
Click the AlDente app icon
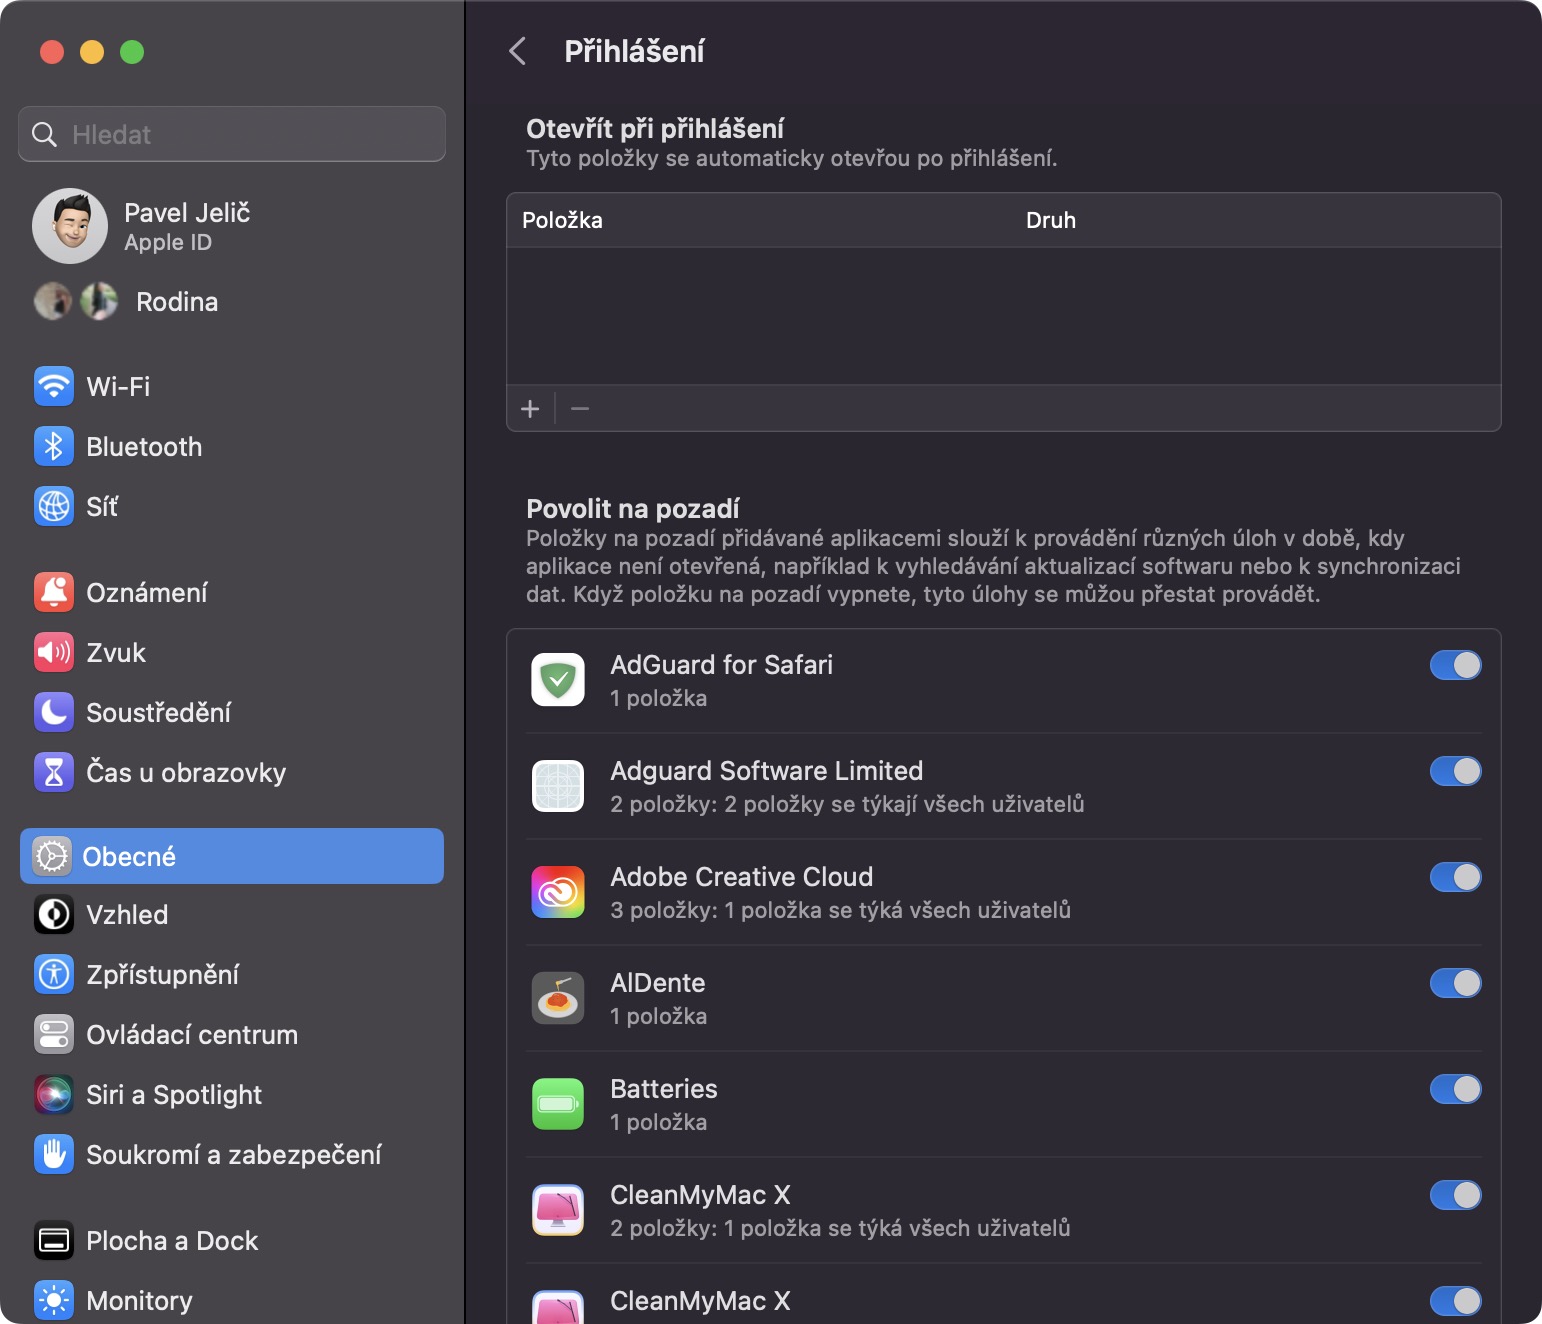tap(558, 998)
